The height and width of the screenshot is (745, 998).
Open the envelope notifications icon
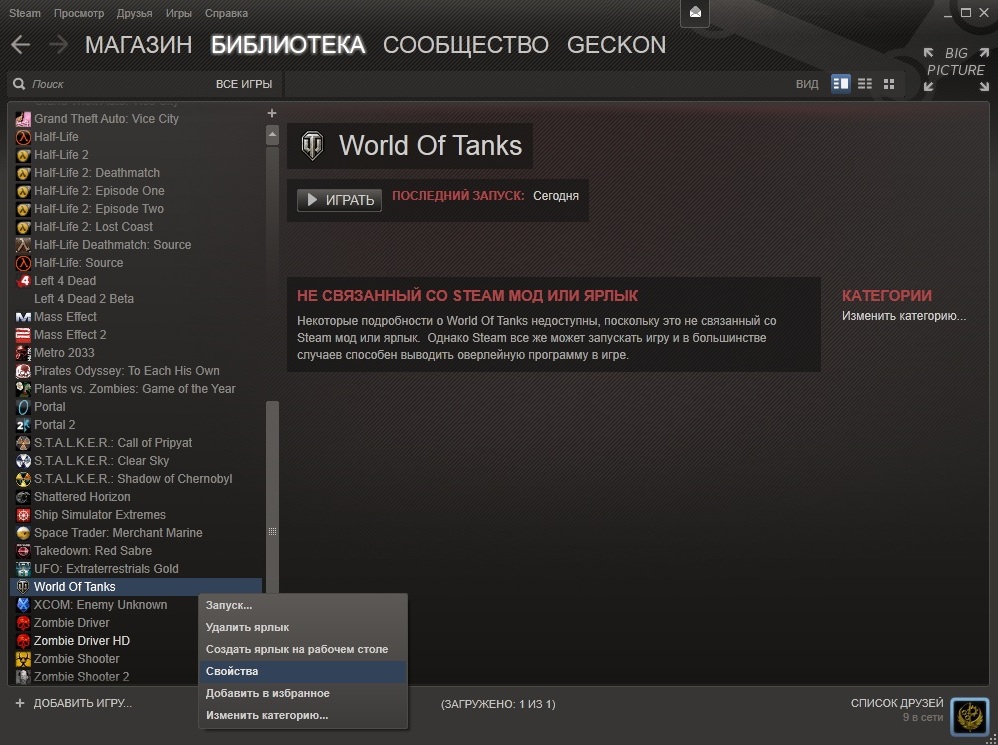coord(695,13)
